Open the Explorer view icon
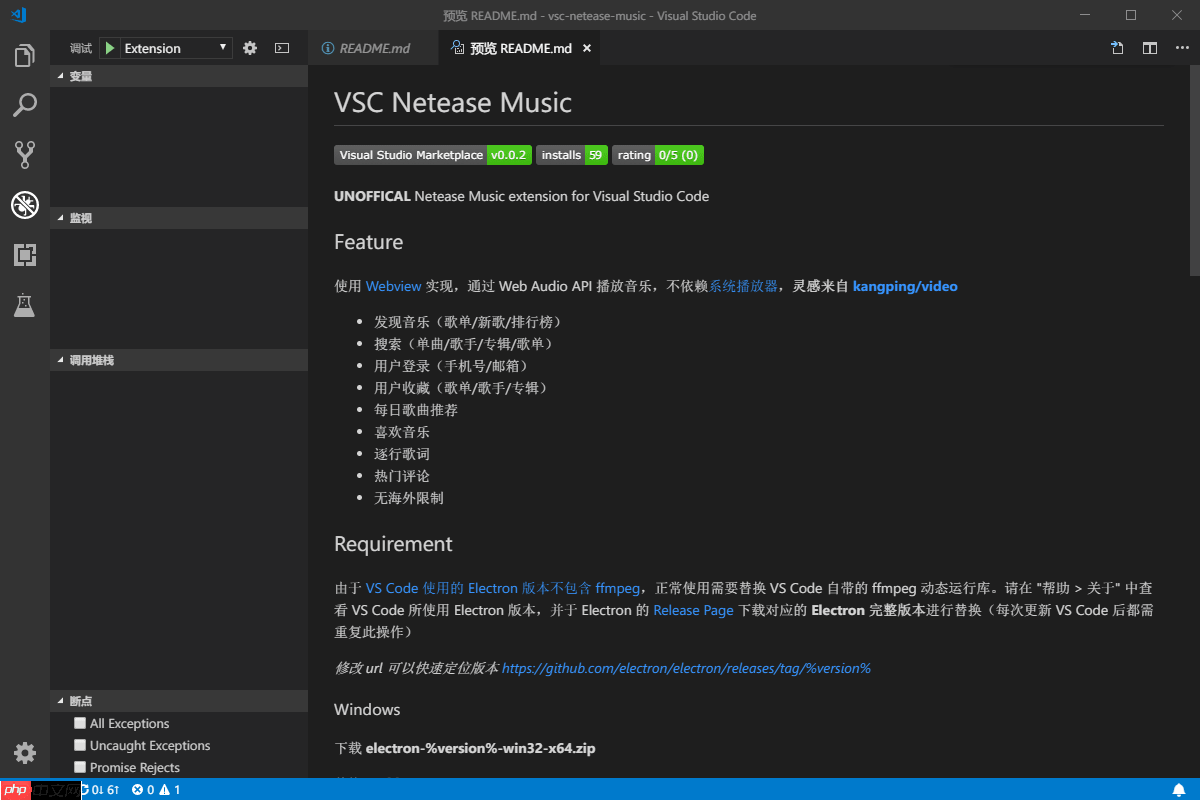 (x=24, y=55)
